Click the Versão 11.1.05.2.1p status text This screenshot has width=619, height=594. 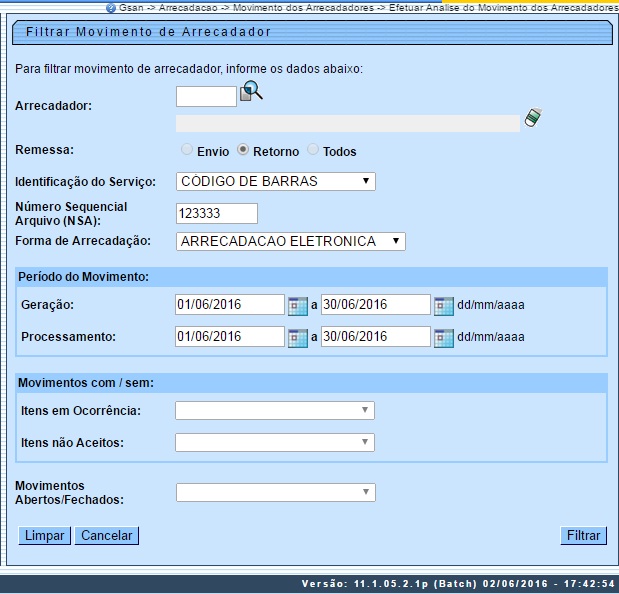458,584
